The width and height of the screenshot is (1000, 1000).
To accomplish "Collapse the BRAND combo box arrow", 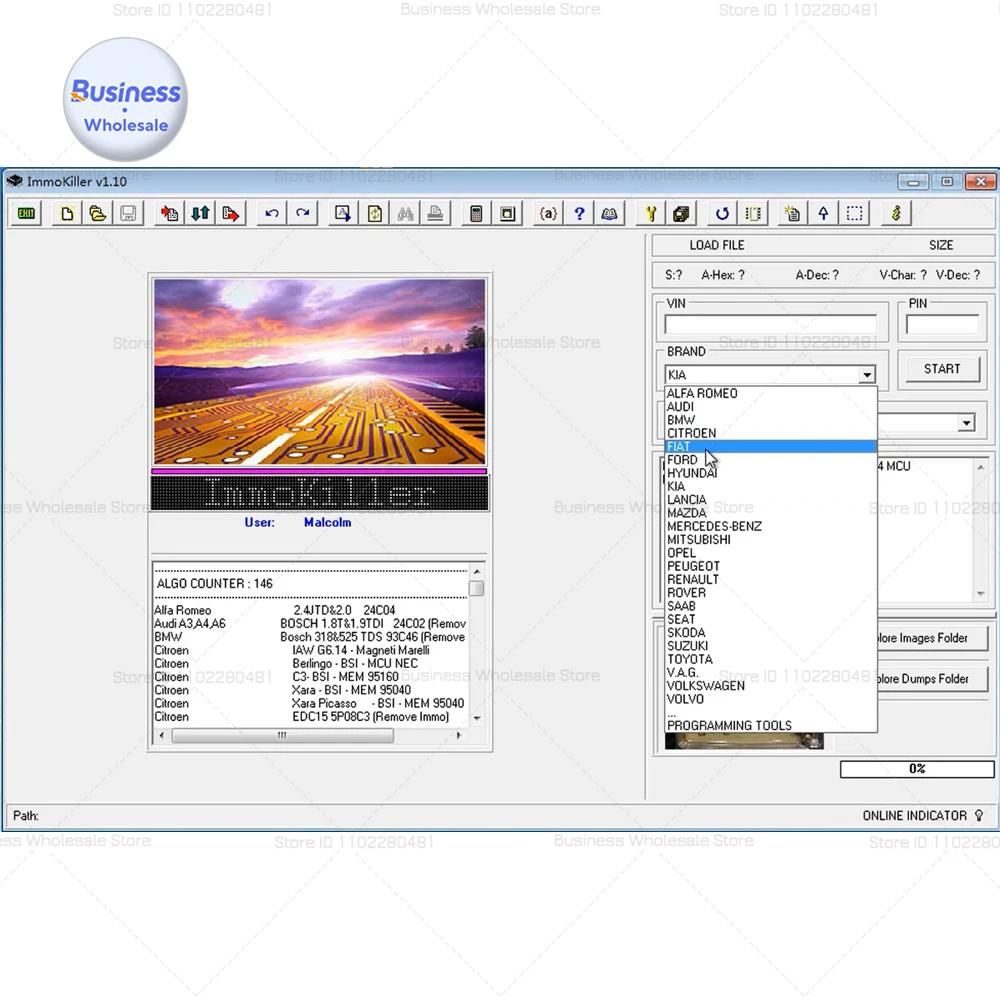I will (x=867, y=375).
